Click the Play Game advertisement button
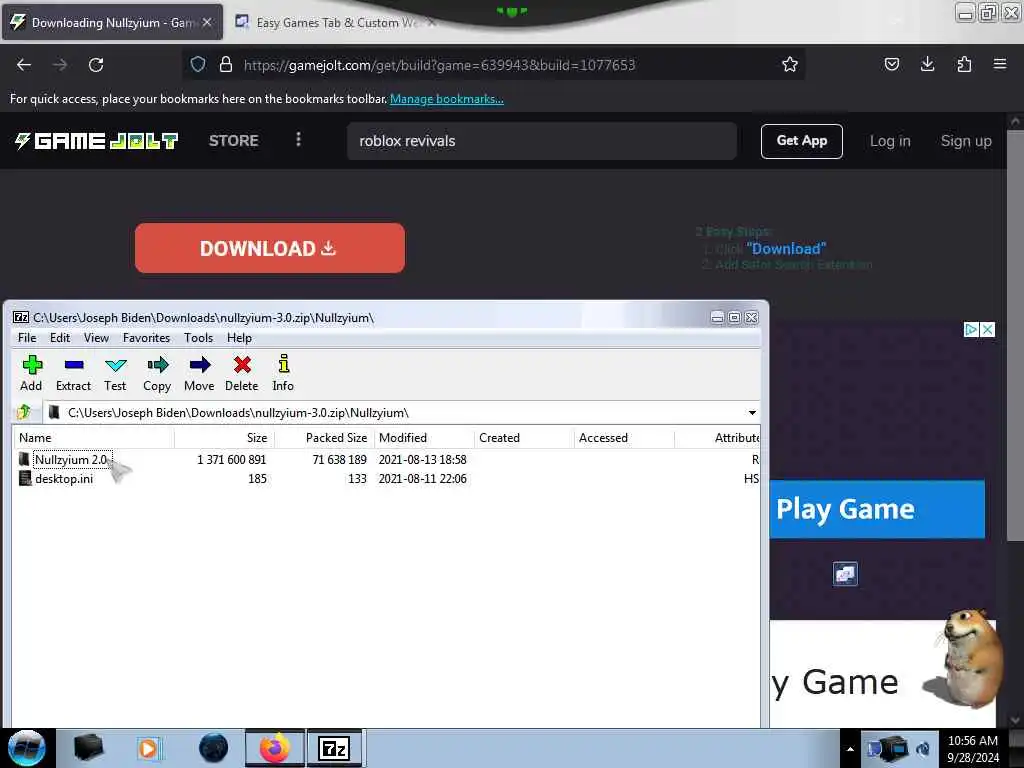Screen dimensions: 1024x768 tap(876, 509)
